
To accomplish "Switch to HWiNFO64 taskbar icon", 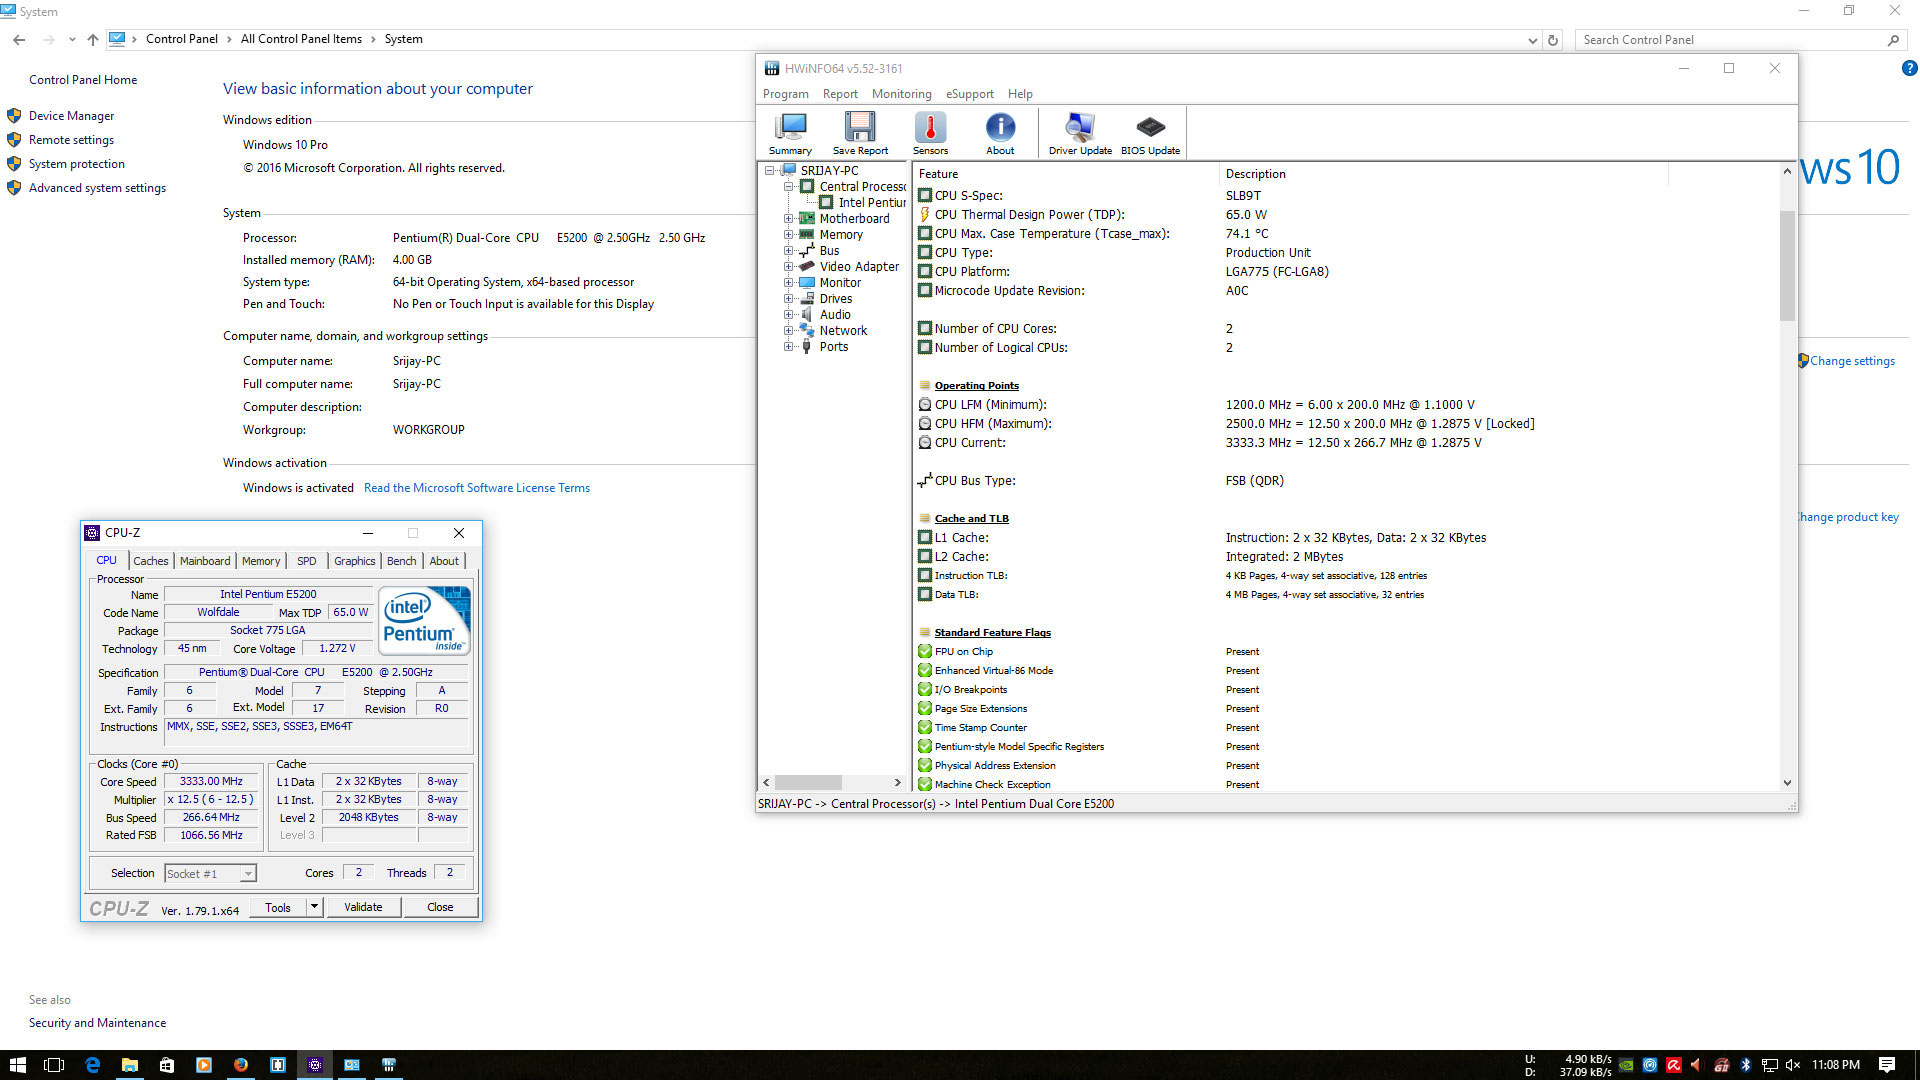I will click(388, 1065).
